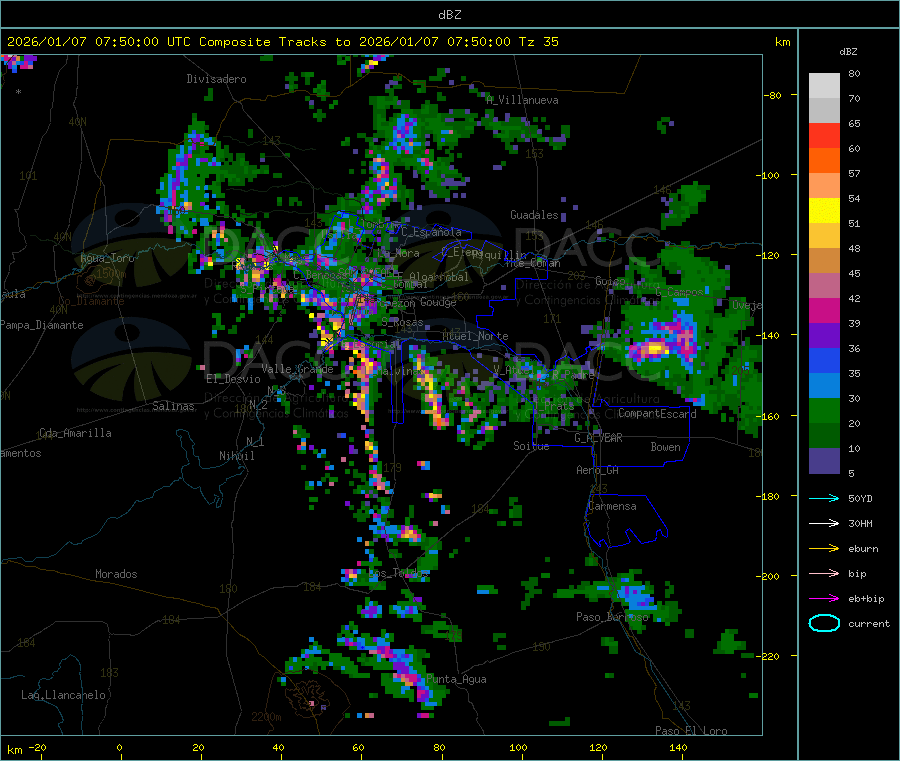Viewport: 900px width, 761px height.
Task: Click the Divisadero map label
Action: [216, 79]
